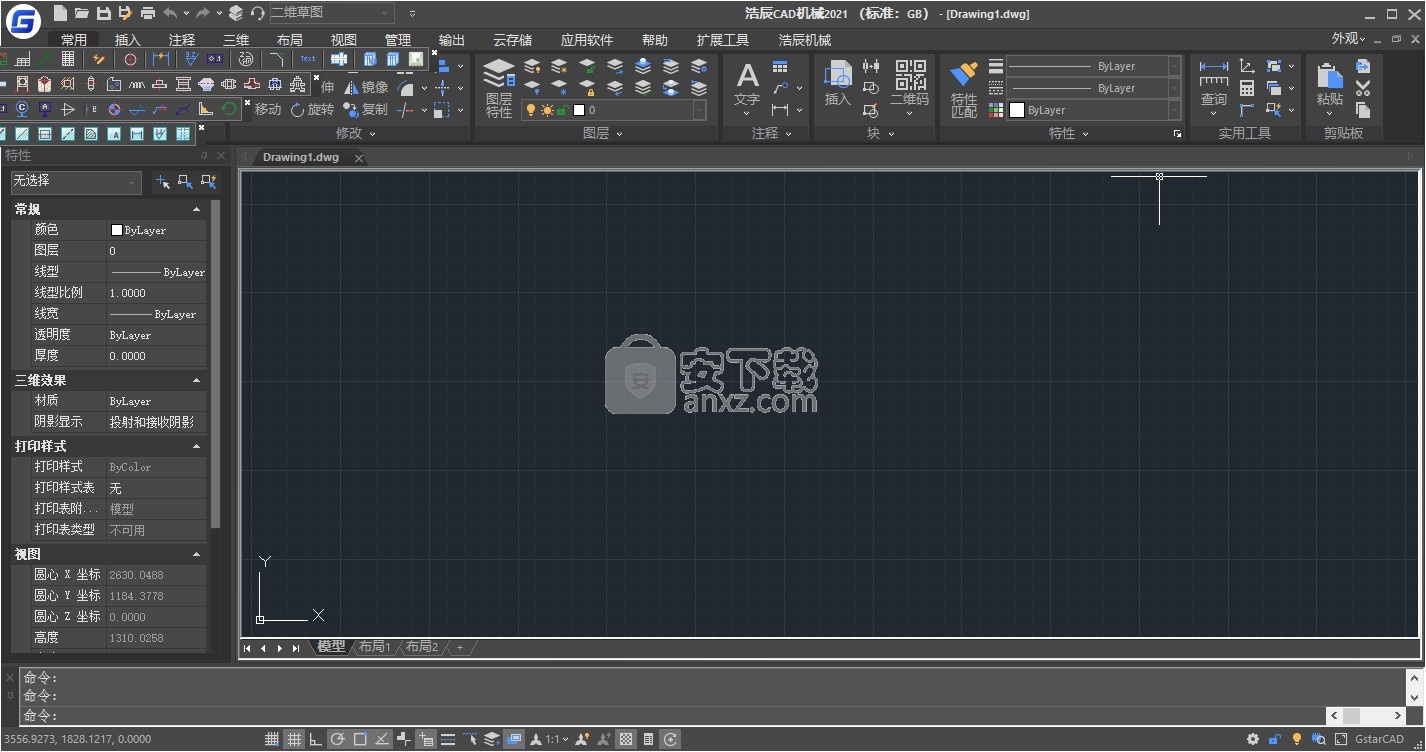This screenshot has height=752, width=1426.
Task: Click the table icon in 注释 panel
Action: tap(780, 66)
